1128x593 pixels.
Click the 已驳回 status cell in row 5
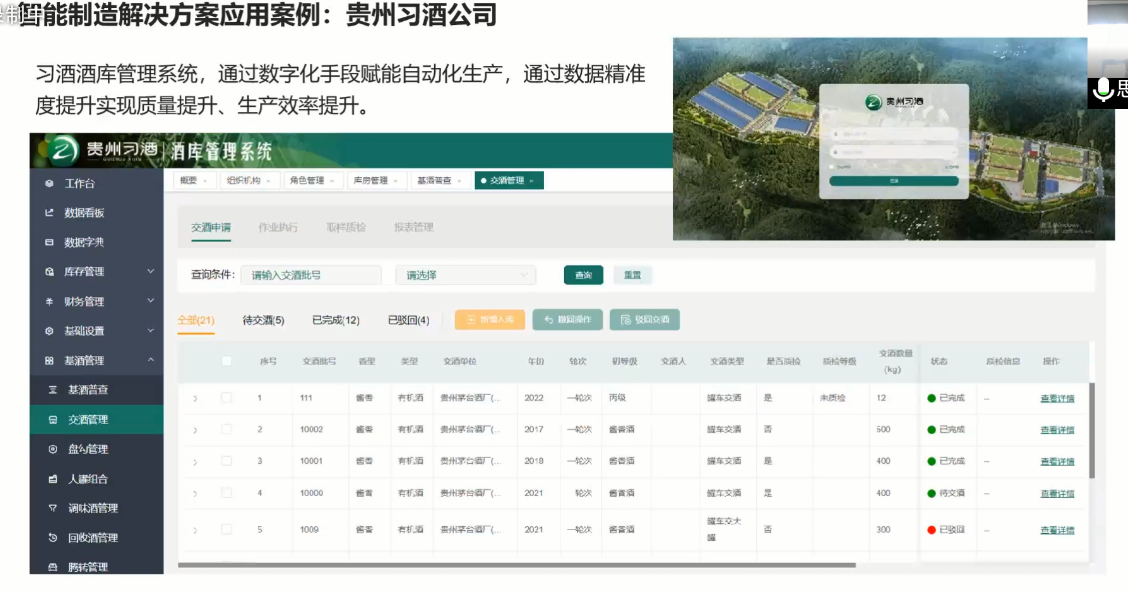(x=945, y=530)
